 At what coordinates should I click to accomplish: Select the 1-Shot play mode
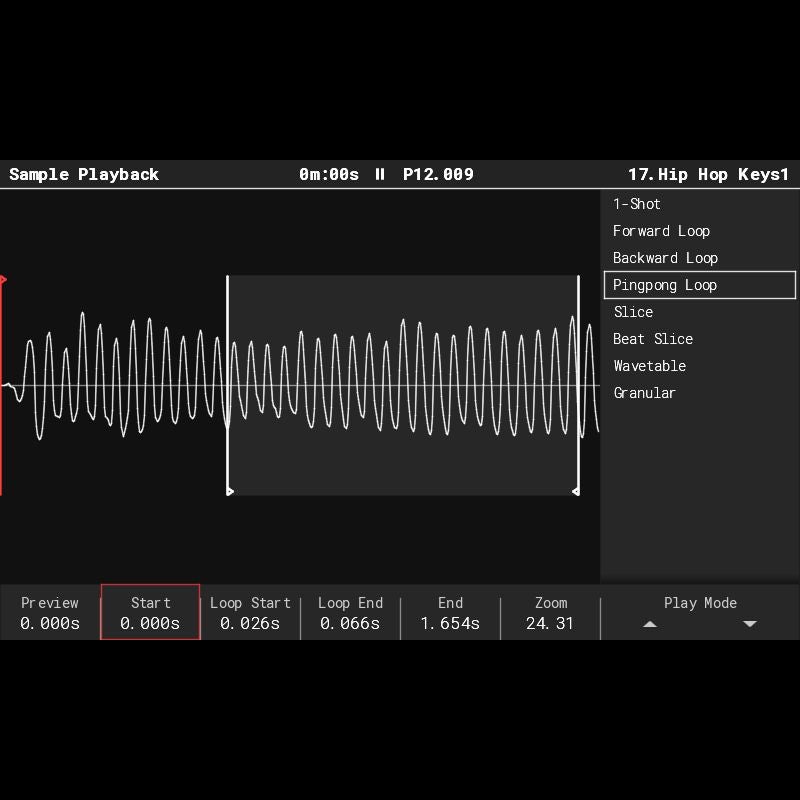pos(699,204)
